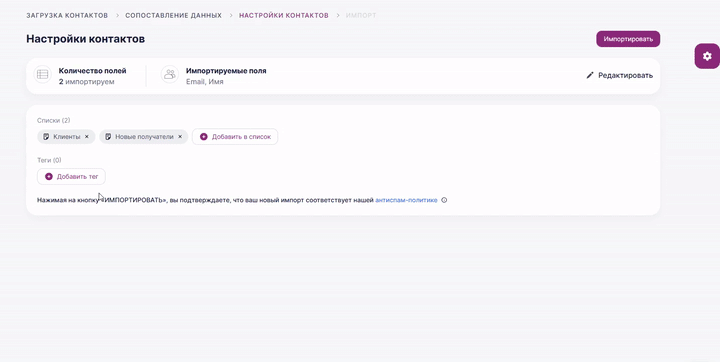Click the list icon on Новые получатели chip
Screen dimensions: 720x362
[x=108, y=136]
